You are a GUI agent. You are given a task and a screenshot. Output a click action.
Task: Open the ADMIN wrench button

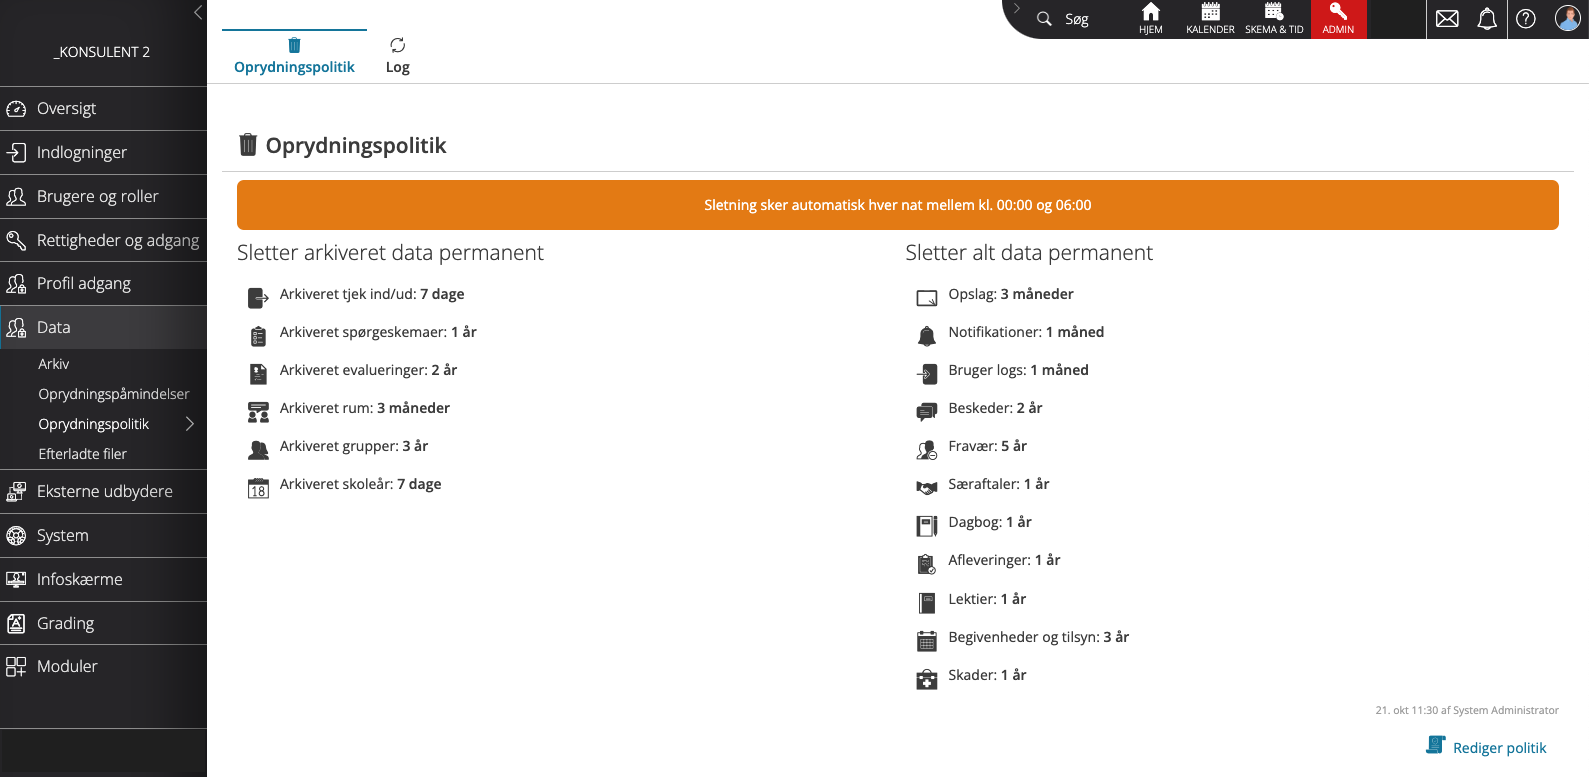(1338, 19)
